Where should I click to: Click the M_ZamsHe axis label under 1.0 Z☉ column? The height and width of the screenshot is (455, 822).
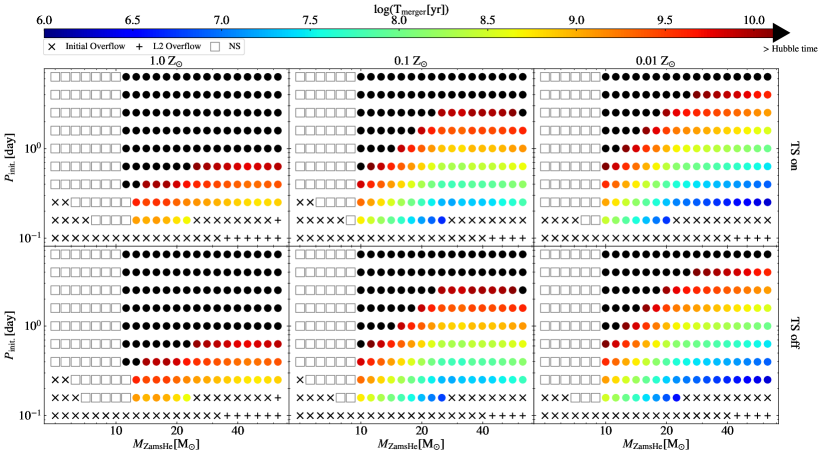166,445
